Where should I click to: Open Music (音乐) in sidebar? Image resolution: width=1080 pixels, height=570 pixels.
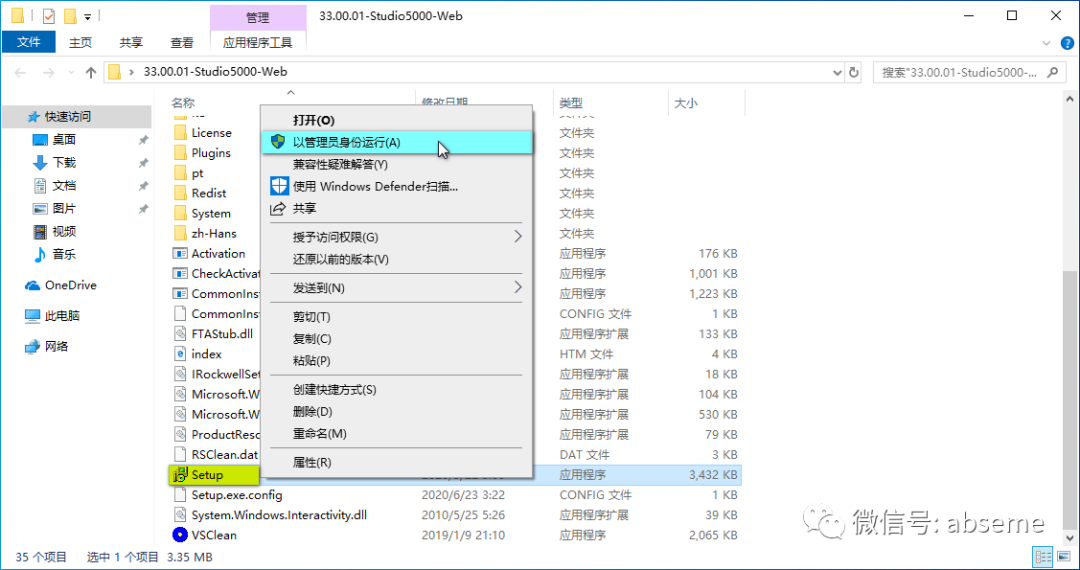coord(64,255)
